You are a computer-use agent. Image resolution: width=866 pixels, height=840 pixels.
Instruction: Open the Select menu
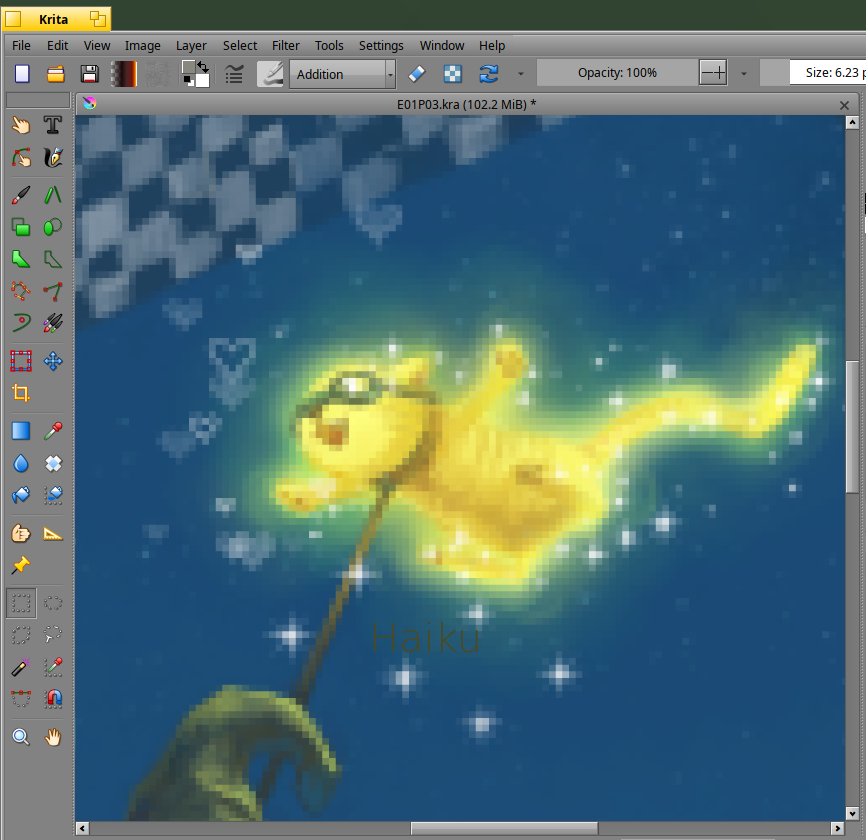[240, 45]
